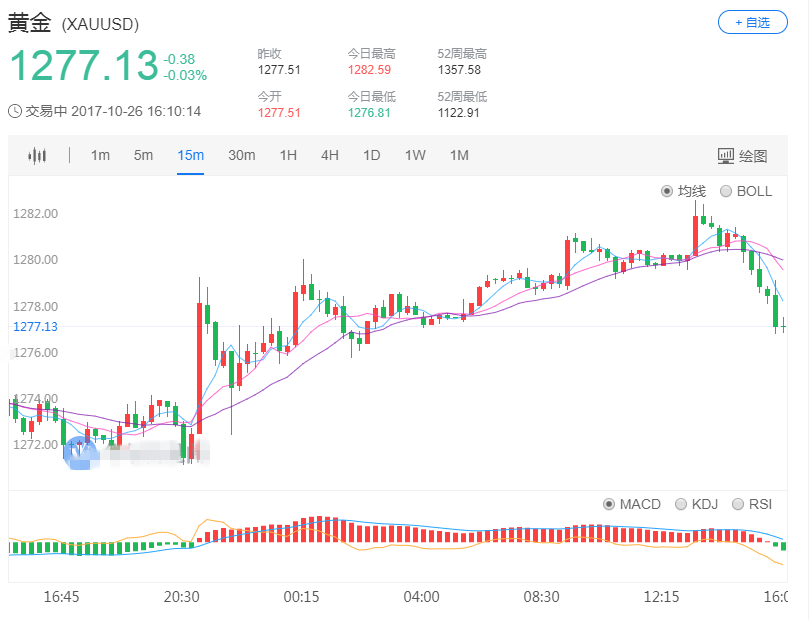Open the daily 1D chart

pos(371,155)
